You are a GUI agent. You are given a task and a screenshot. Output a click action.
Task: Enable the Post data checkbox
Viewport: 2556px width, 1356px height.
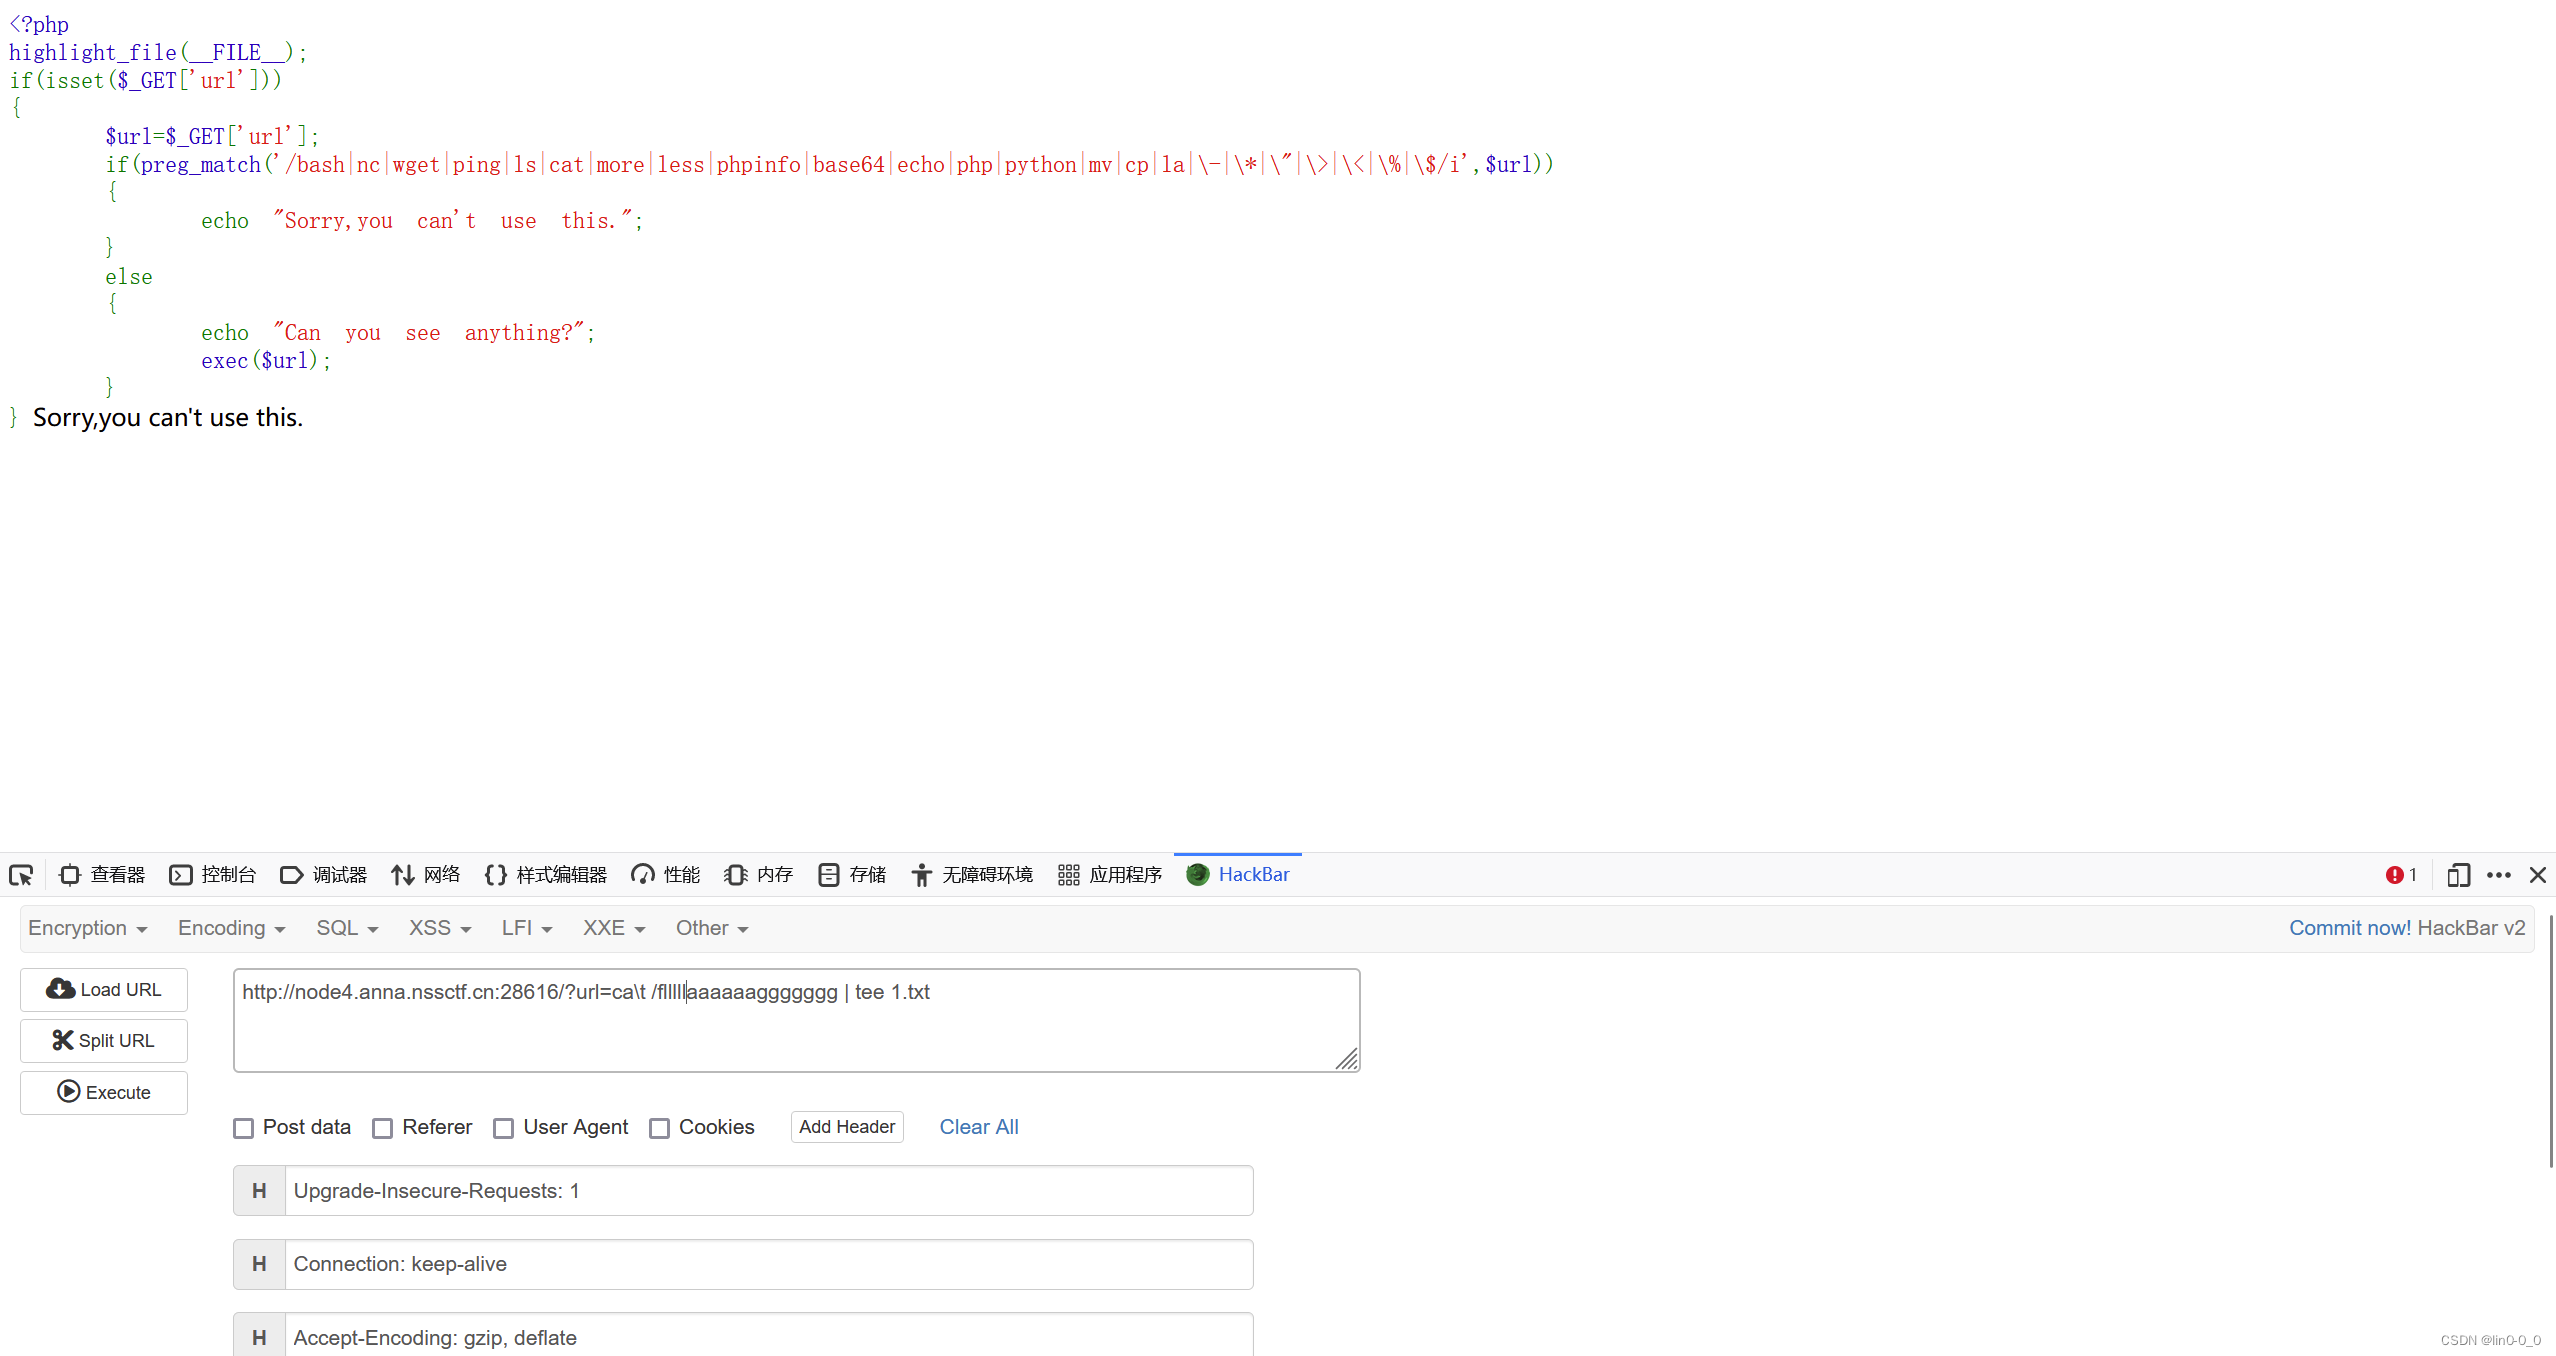tap(244, 1128)
